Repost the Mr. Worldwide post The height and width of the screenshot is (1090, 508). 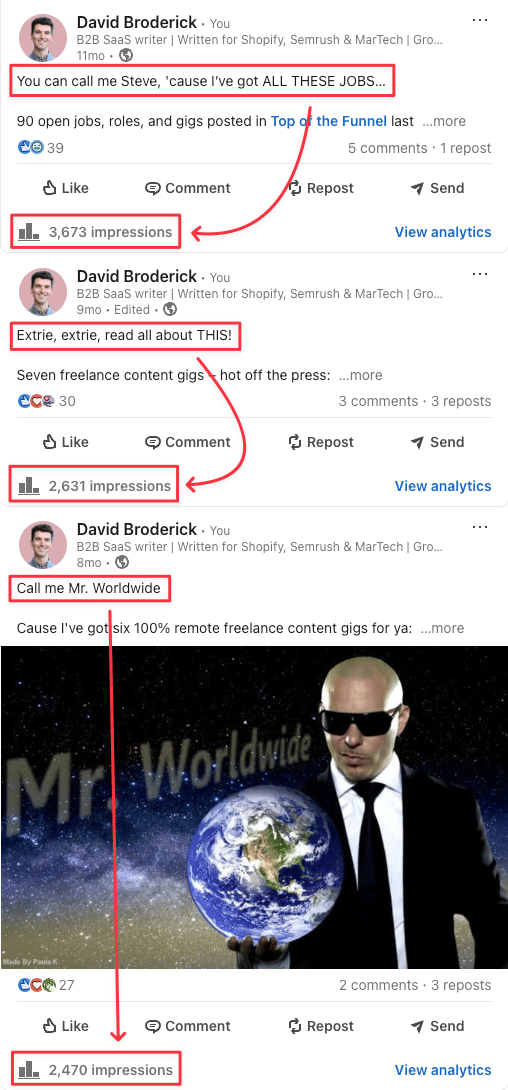coord(320,1026)
